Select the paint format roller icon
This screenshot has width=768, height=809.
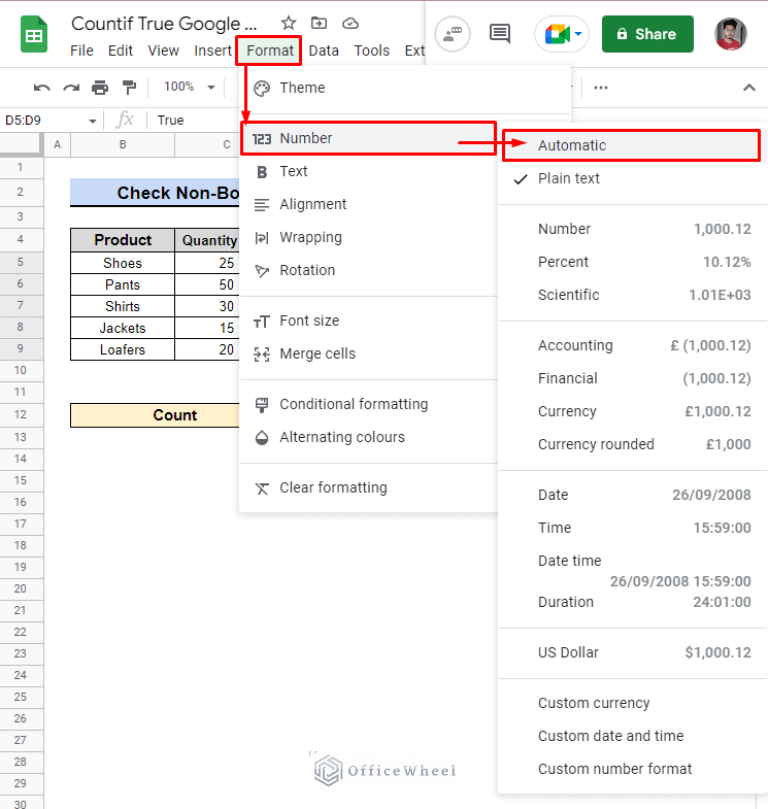coord(129,87)
